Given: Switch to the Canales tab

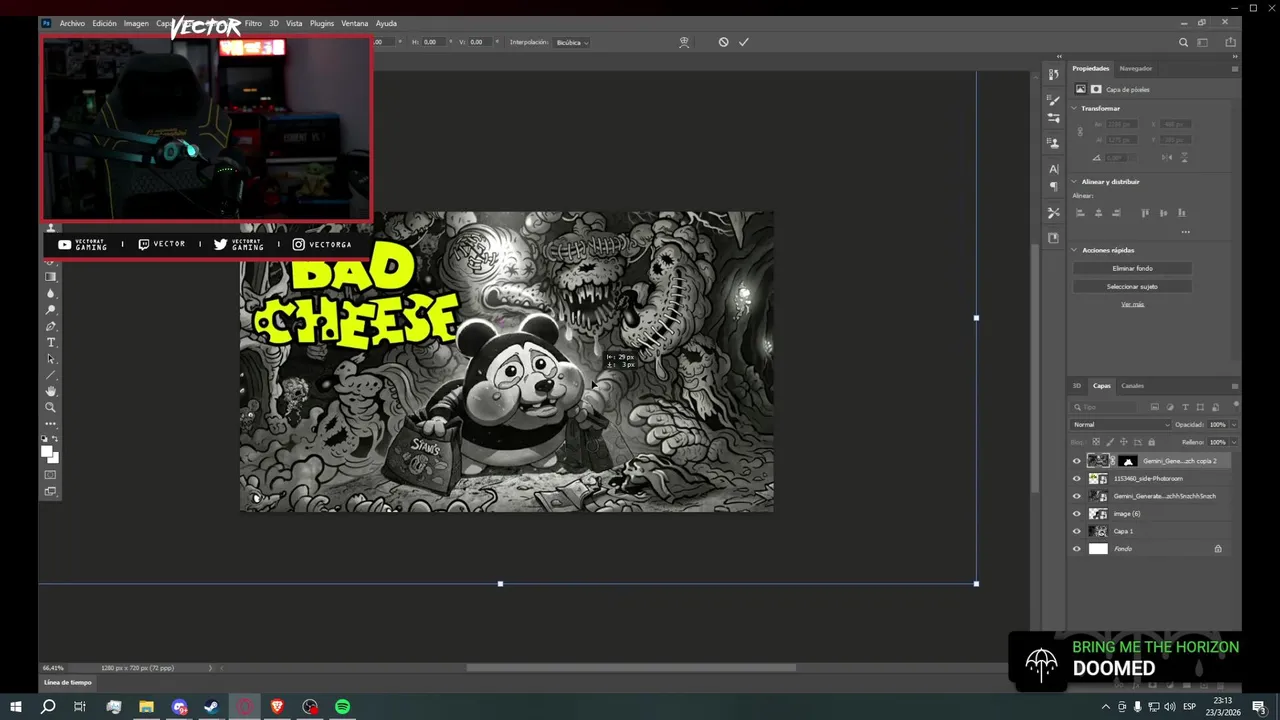Looking at the screenshot, I should (x=1132, y=386).
